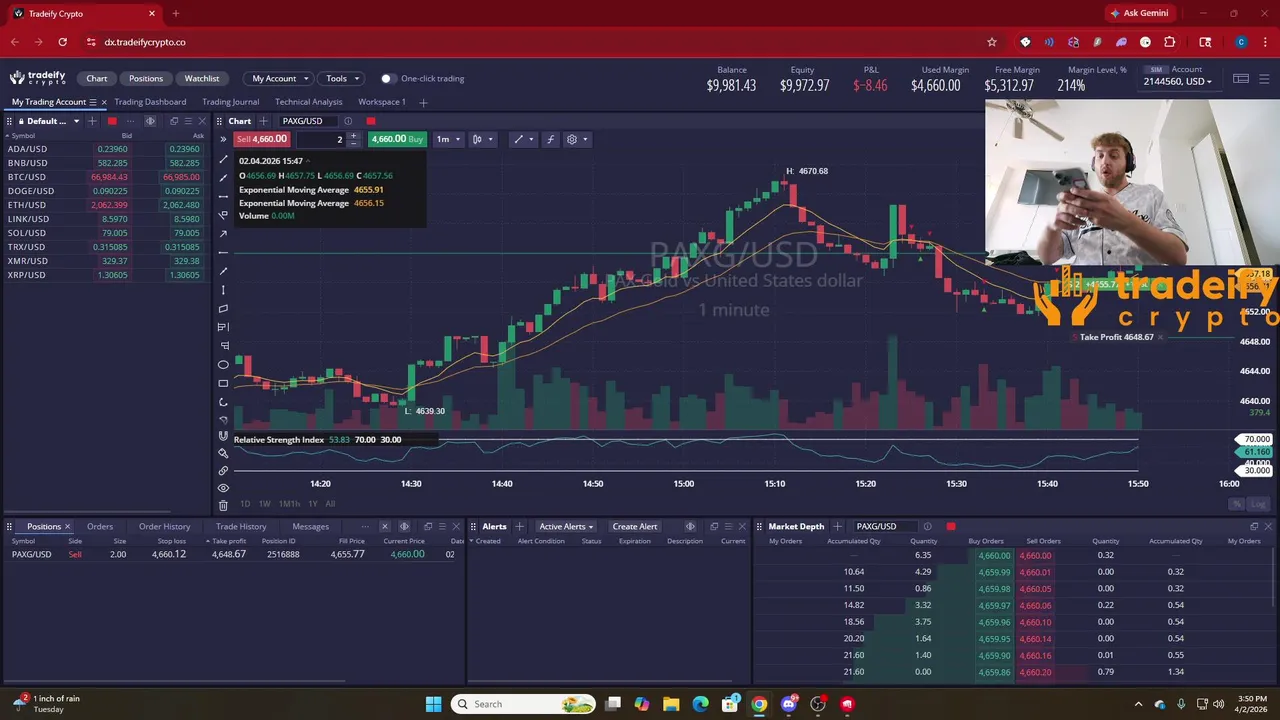1280x720 pixels.
Task: Switch to Trading Journal workspace tab
Action: [x=230, y=102]
